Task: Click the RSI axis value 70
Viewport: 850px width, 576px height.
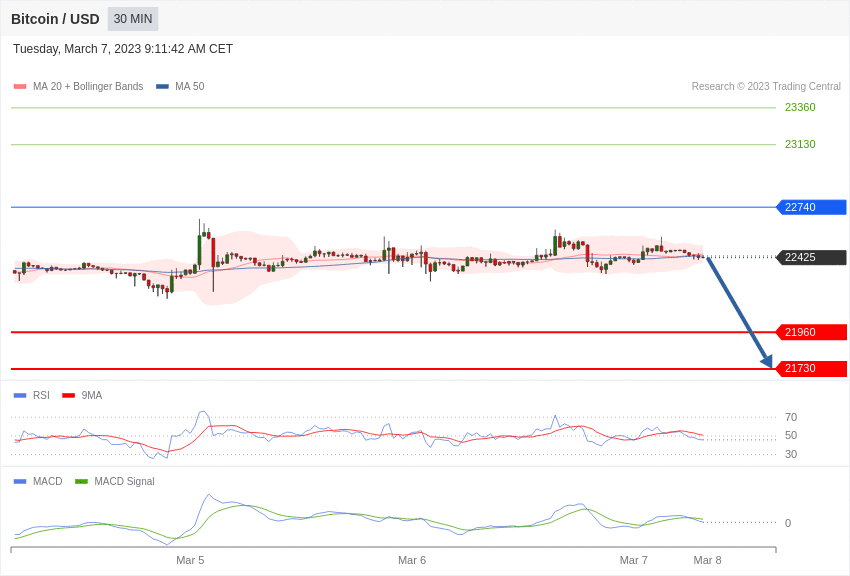Action: coord(791,417)
